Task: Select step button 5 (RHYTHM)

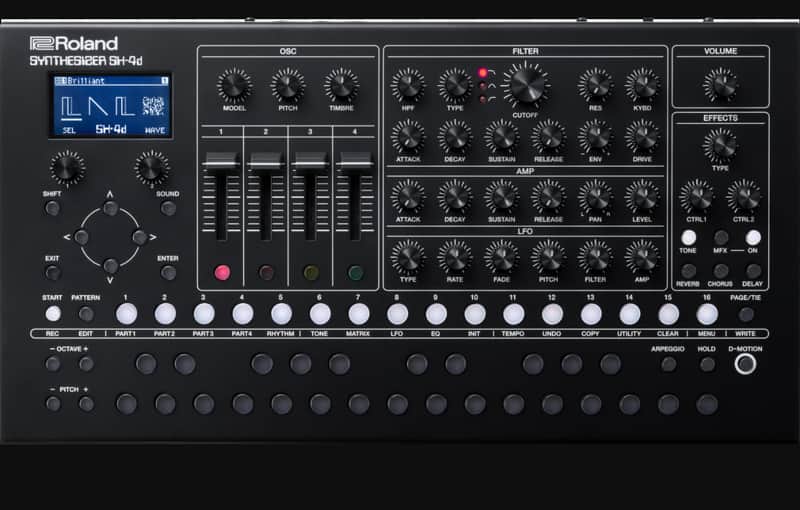Action: coord(282,314)
